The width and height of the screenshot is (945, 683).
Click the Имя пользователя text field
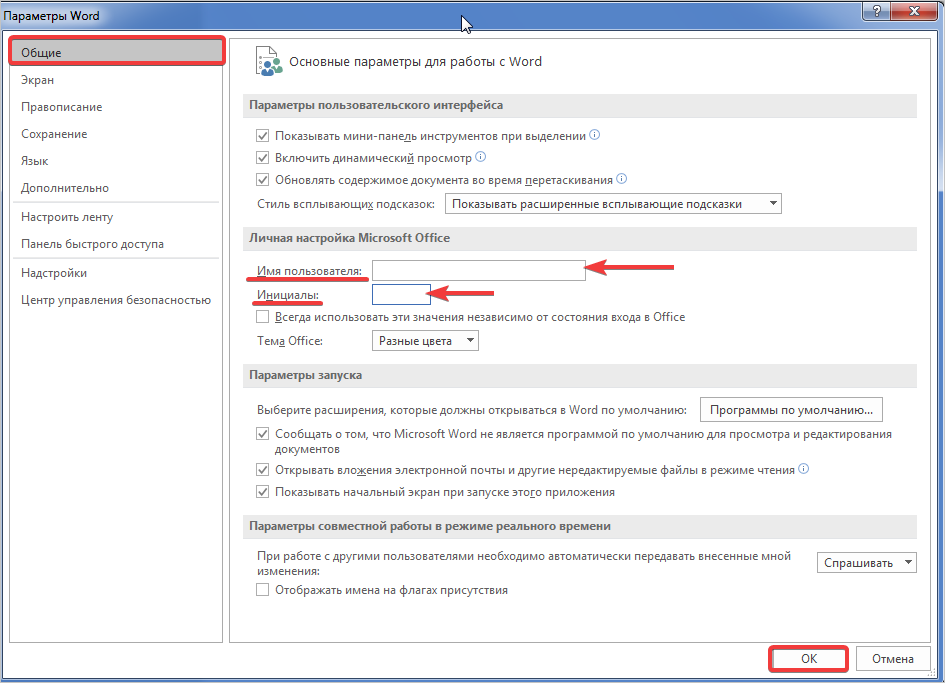pyautogui.click(x=478, y=270)
